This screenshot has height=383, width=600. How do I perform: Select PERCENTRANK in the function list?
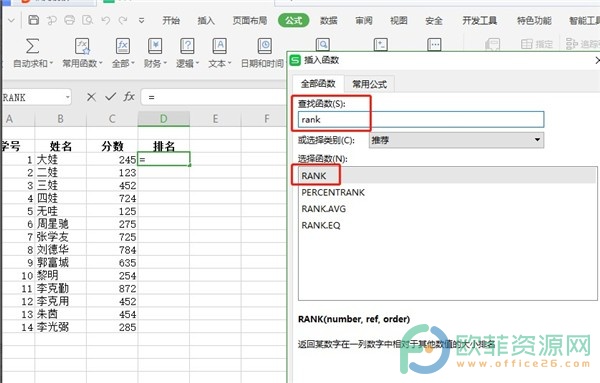tap(447, 192)
